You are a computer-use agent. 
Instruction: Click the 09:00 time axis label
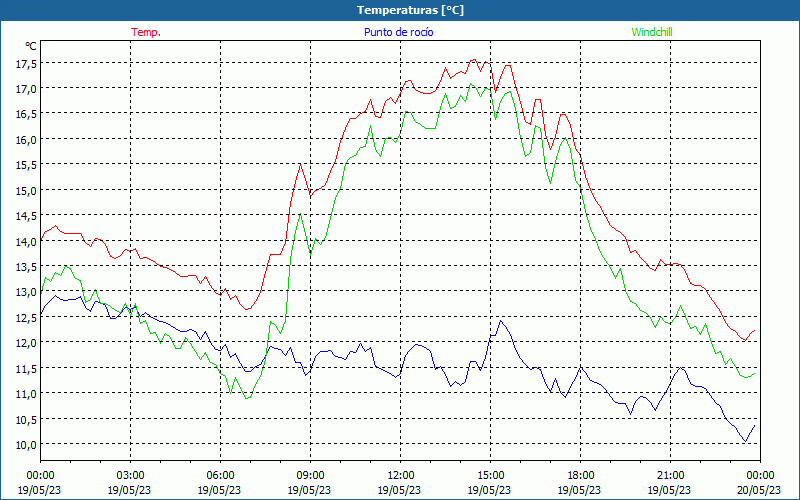coord(310,476)
